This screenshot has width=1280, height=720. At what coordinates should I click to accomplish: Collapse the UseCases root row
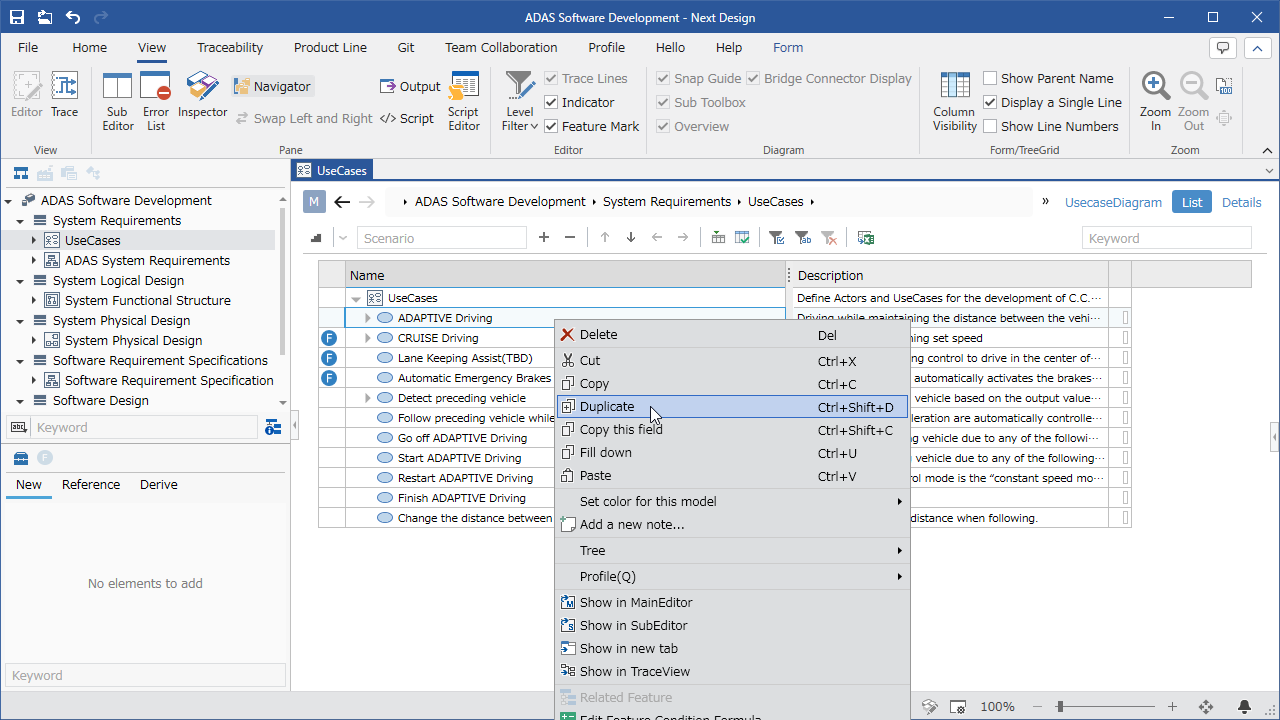point(356,298)
